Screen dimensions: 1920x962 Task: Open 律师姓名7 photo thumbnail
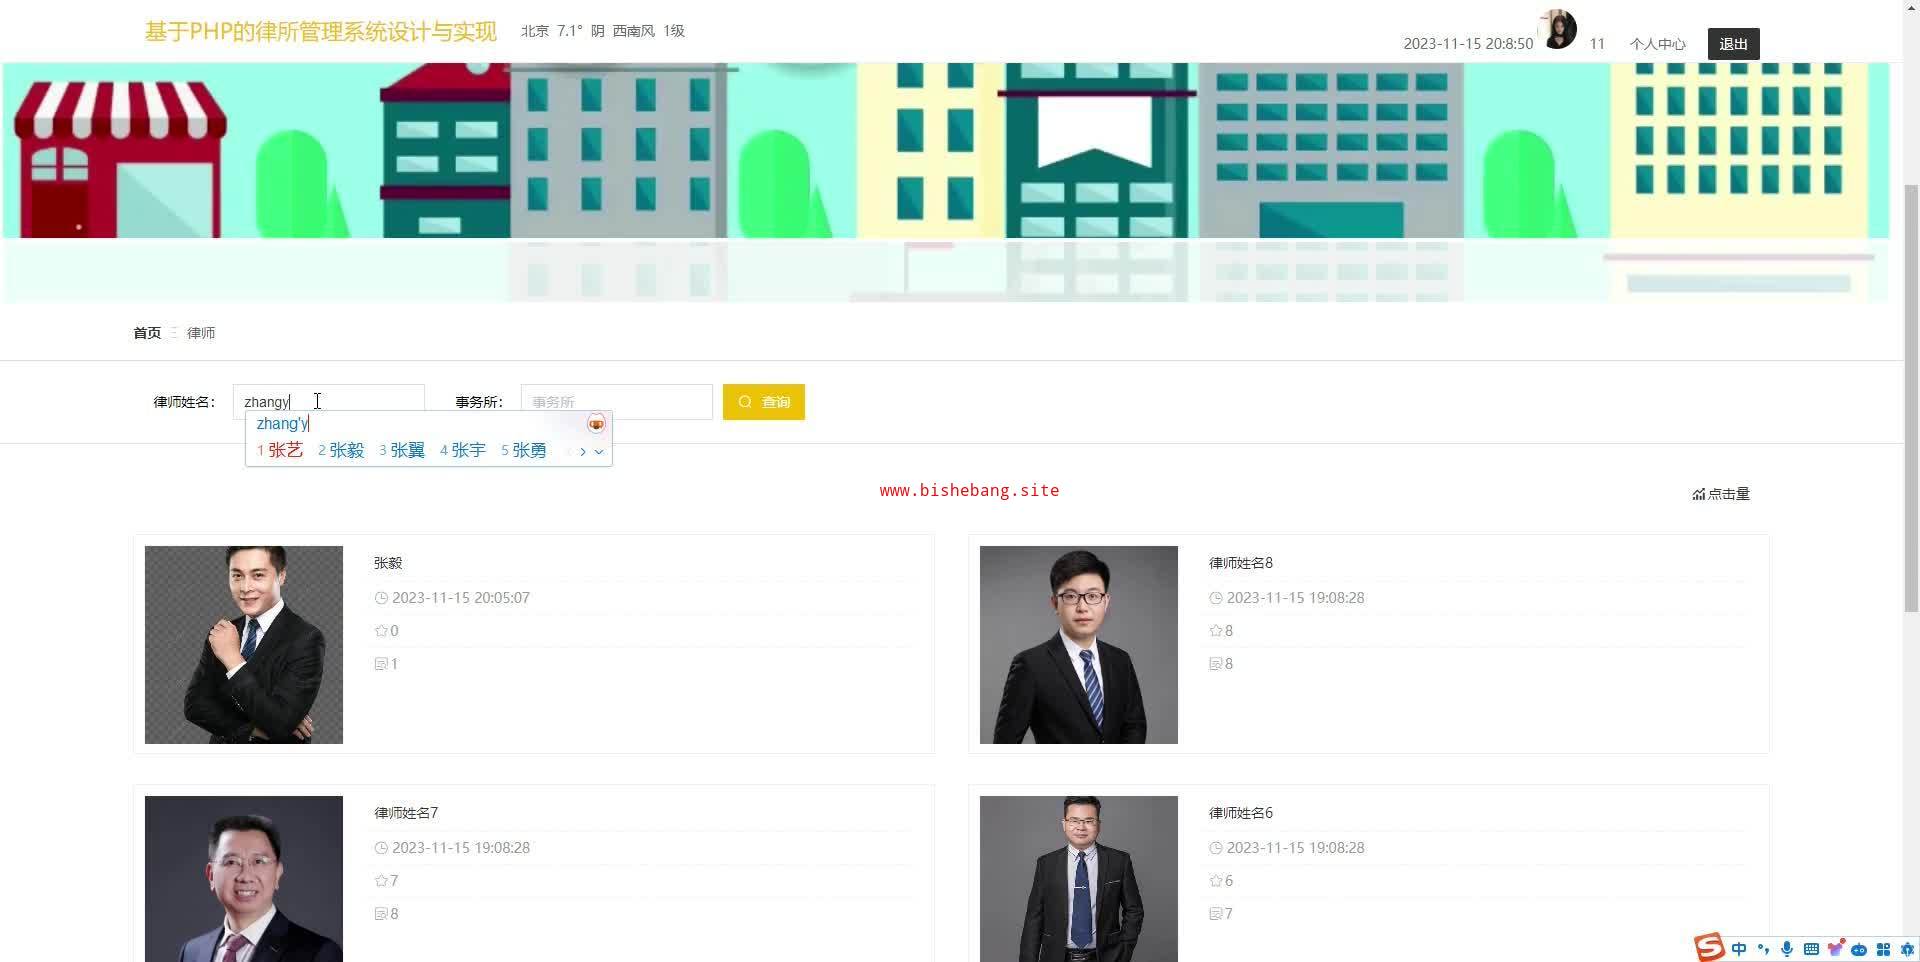pyautogui.click(x=244, y=879)
